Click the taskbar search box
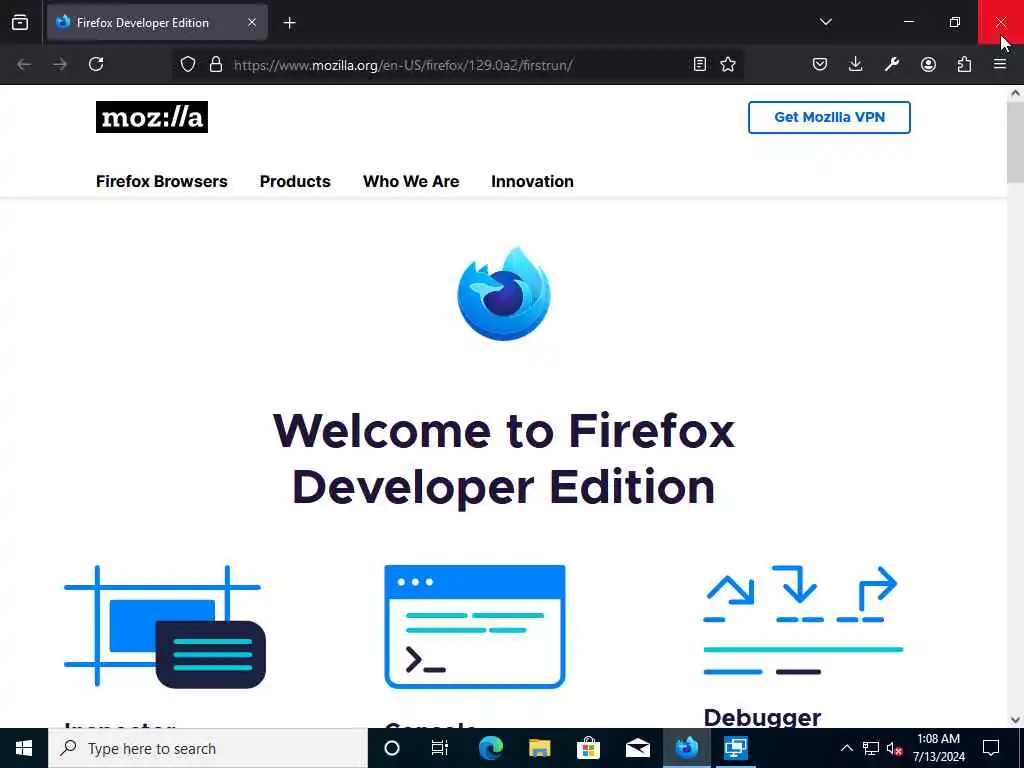This screenshot has height=768, width=1024. [208, 748]
